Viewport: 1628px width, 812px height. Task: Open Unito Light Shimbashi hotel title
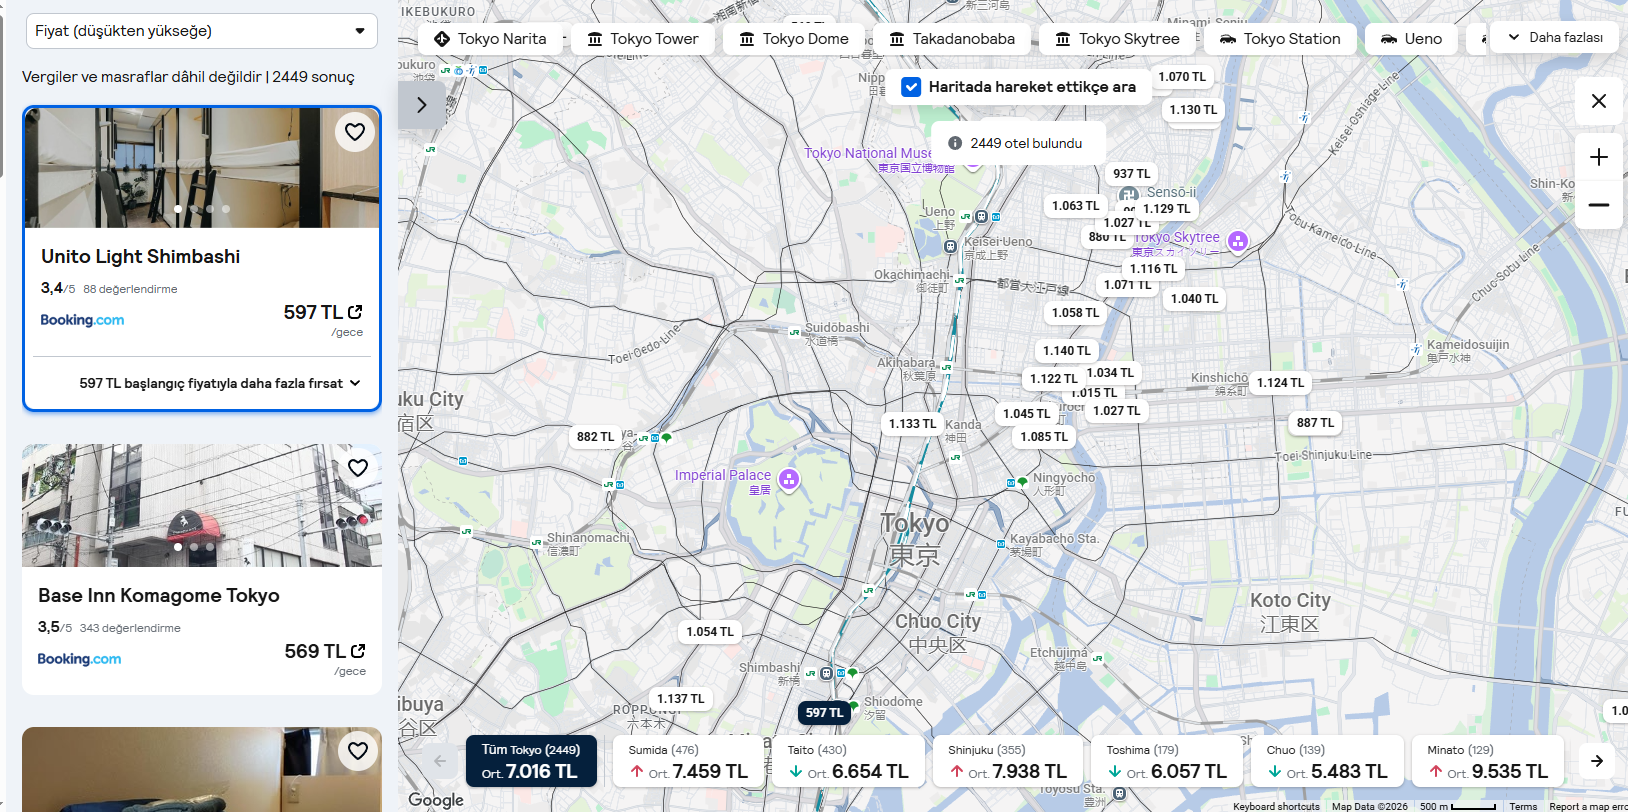(x=141, y=256)
